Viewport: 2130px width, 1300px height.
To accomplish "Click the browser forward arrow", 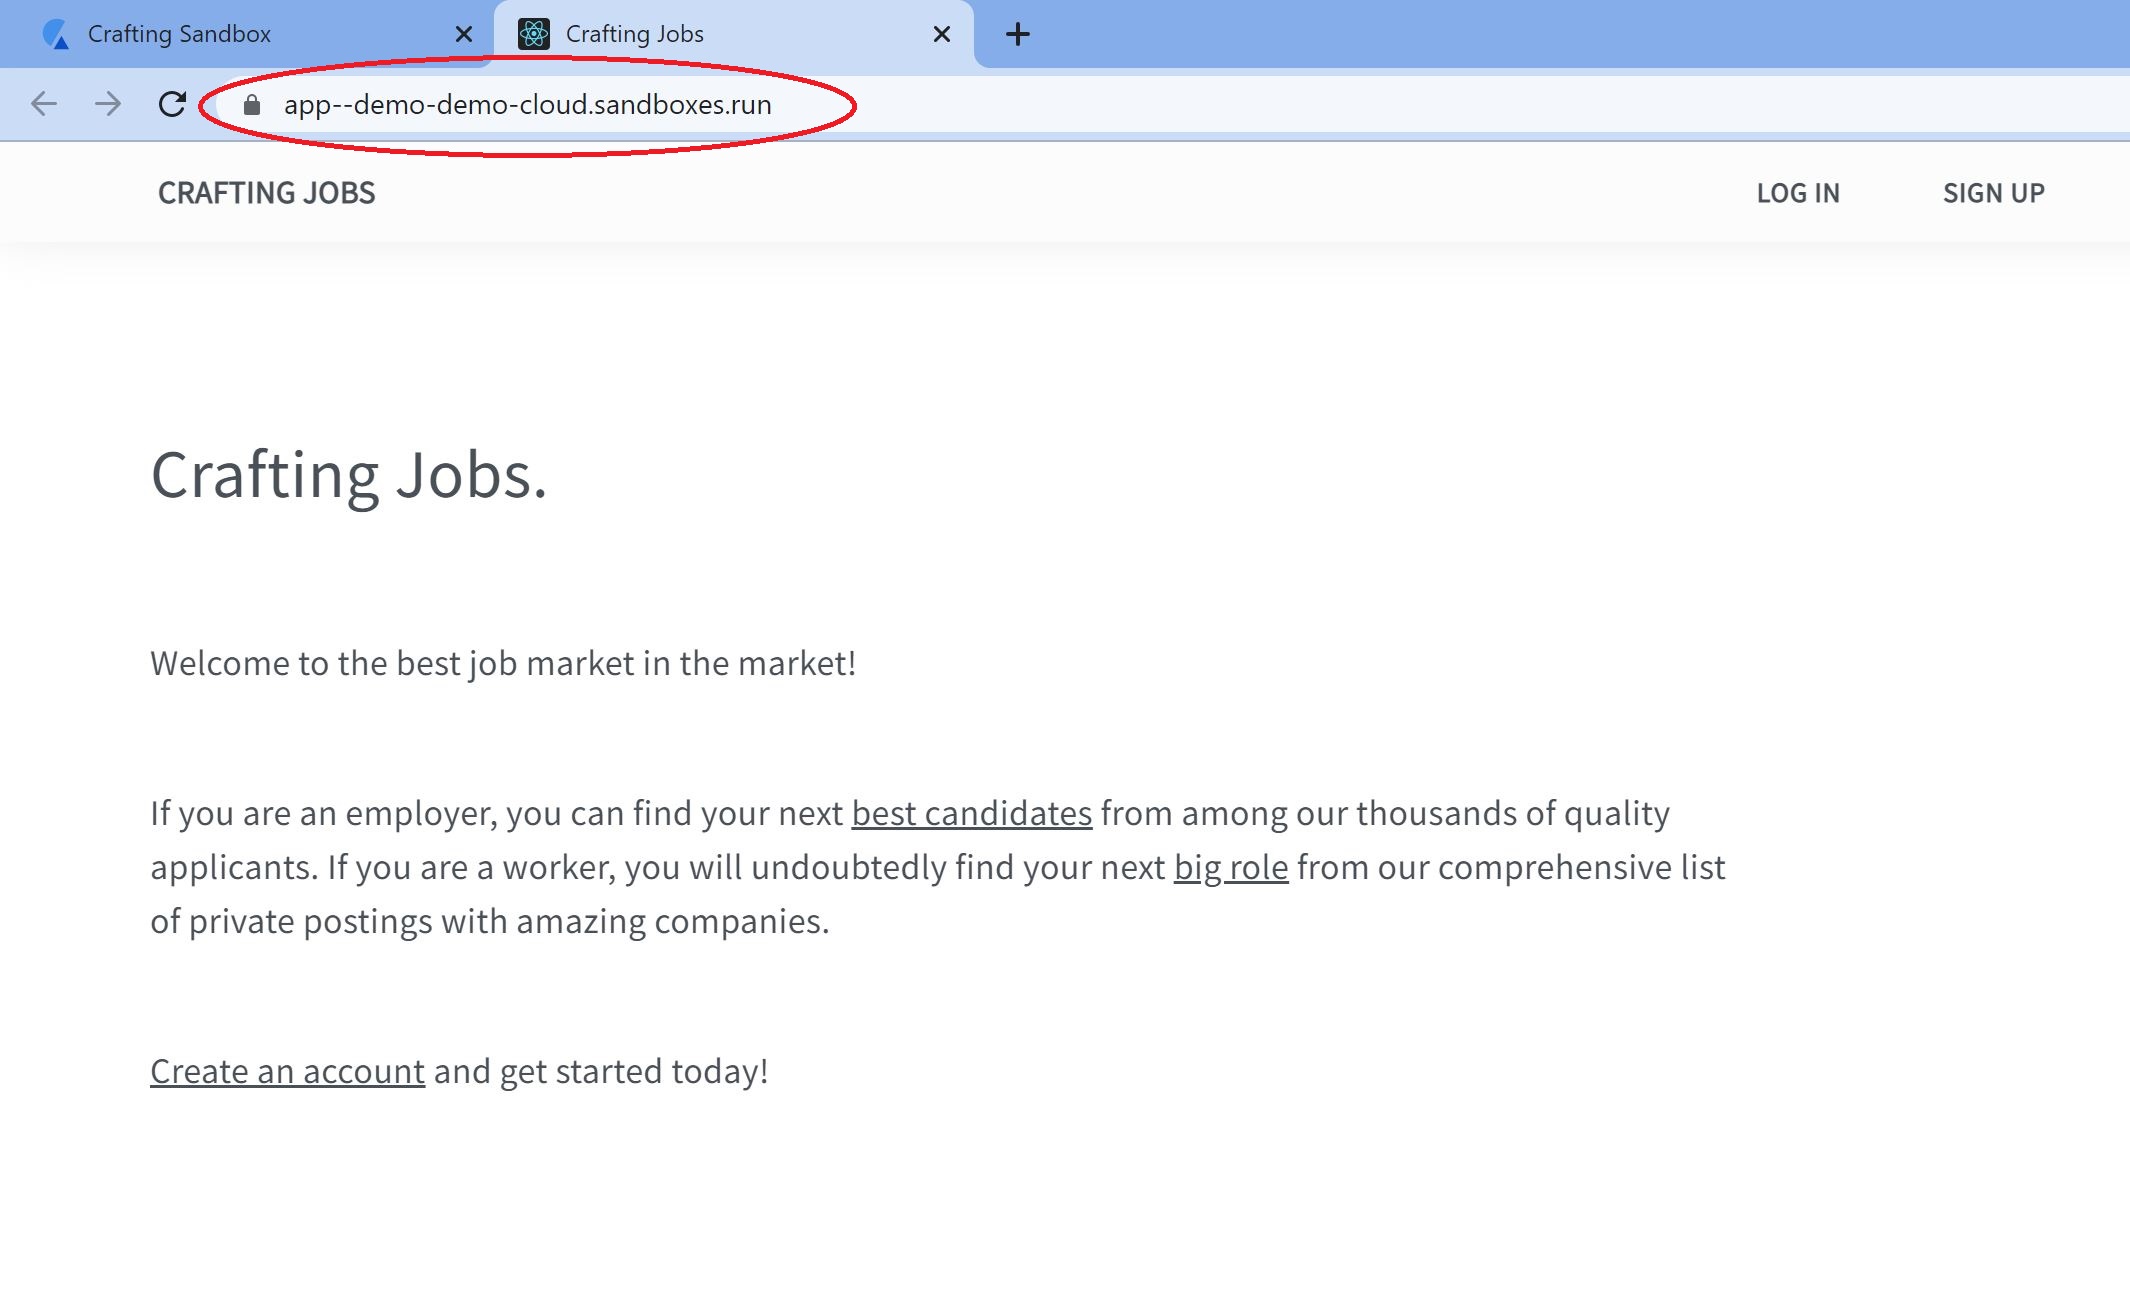I will click(x=108, y=104).
